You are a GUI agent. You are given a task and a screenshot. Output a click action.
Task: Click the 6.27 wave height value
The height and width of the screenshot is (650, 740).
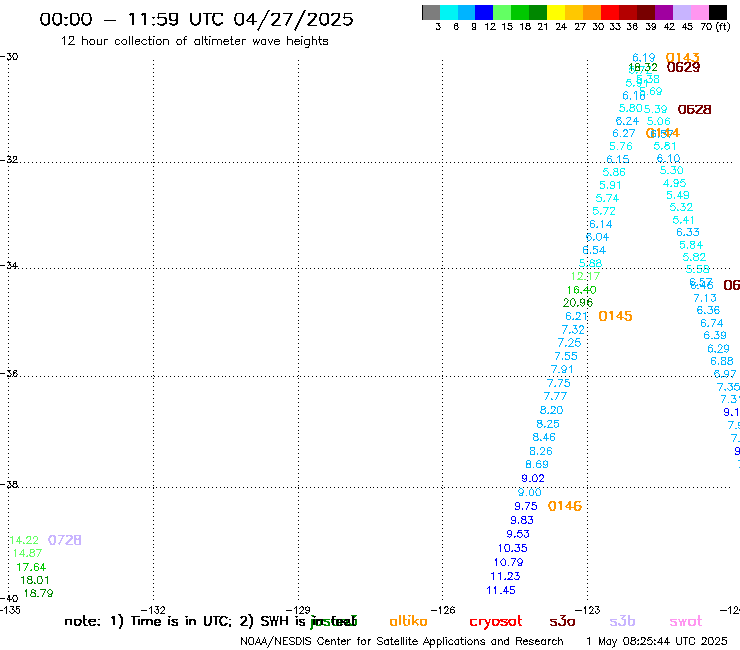[x=624, y=134]
